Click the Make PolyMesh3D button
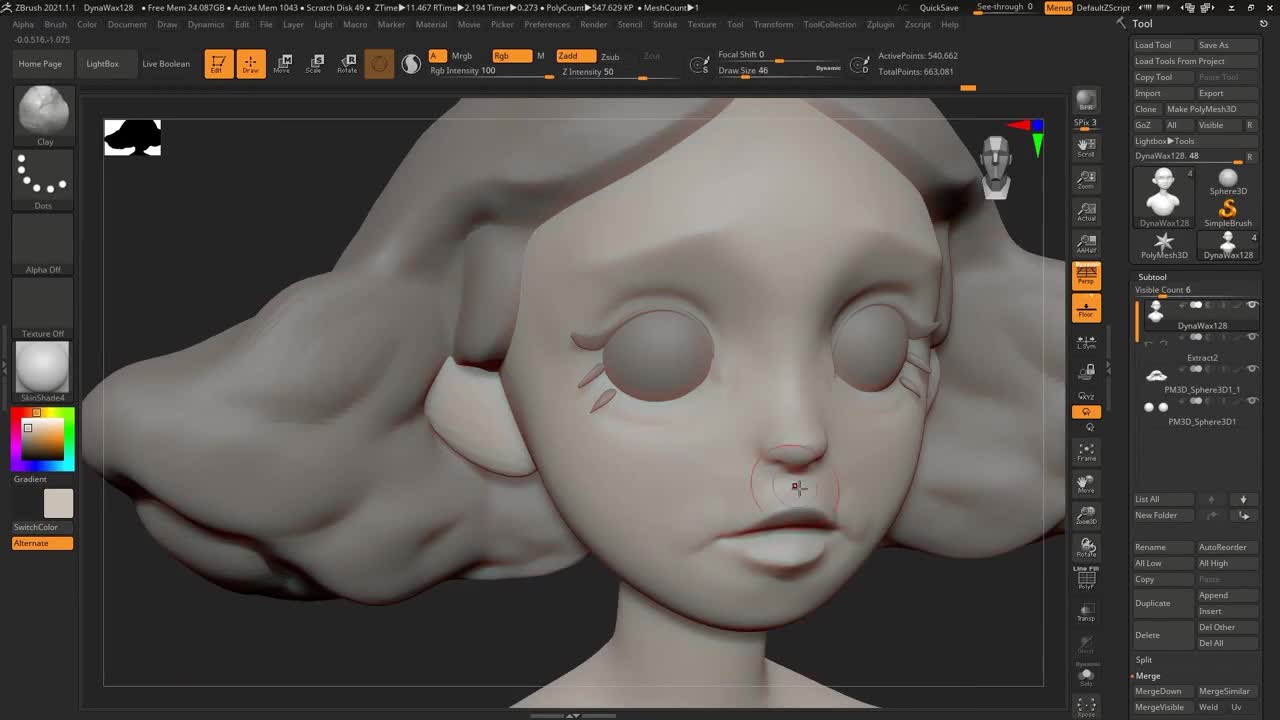 1211,109
